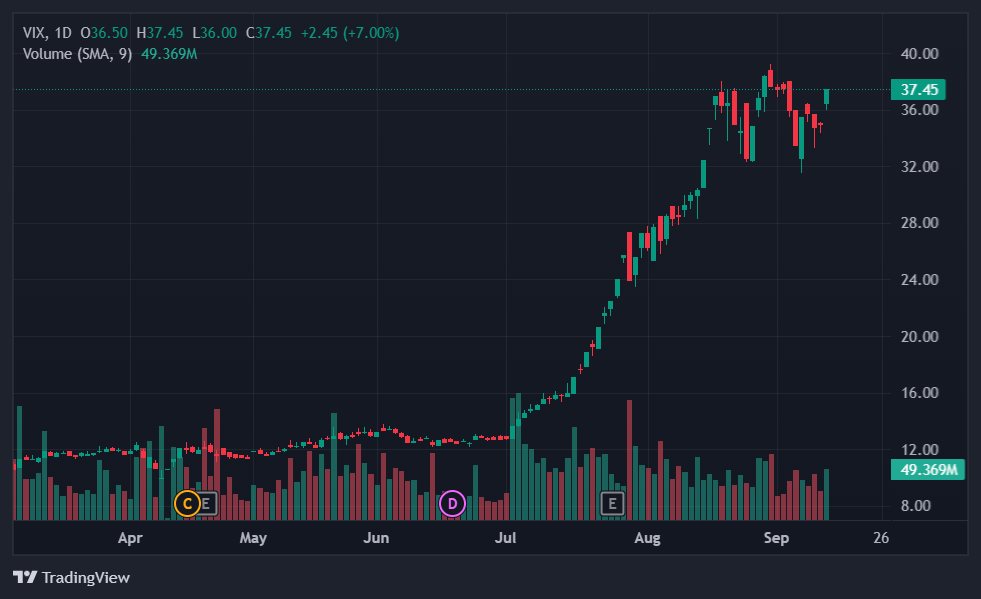Click the 40.00 price axis label
The image size is (981, 599).
click(x=919, y=54)
